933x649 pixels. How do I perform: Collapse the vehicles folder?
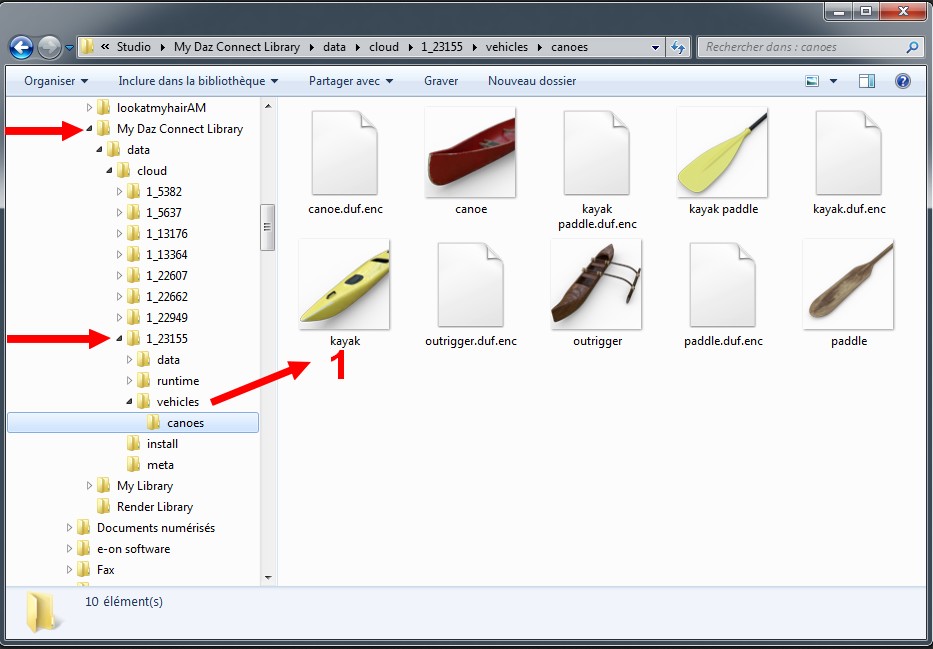point(130,402)
